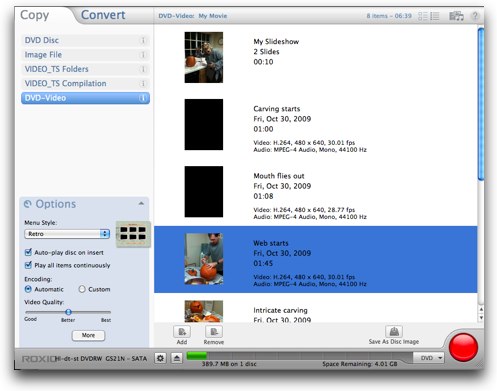Click the 'Web starts' title text
This screenshot has width=497, height=391.
(x=271, y=243)
